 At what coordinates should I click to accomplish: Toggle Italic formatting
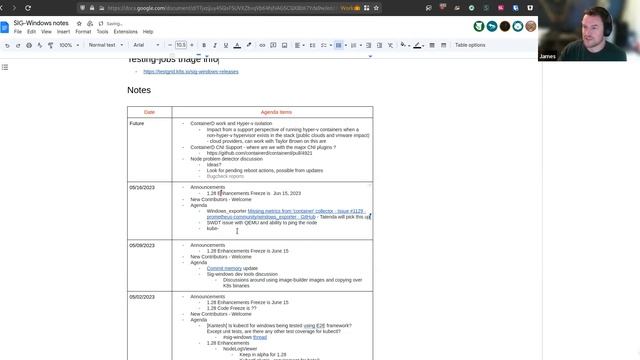(215, 45)
